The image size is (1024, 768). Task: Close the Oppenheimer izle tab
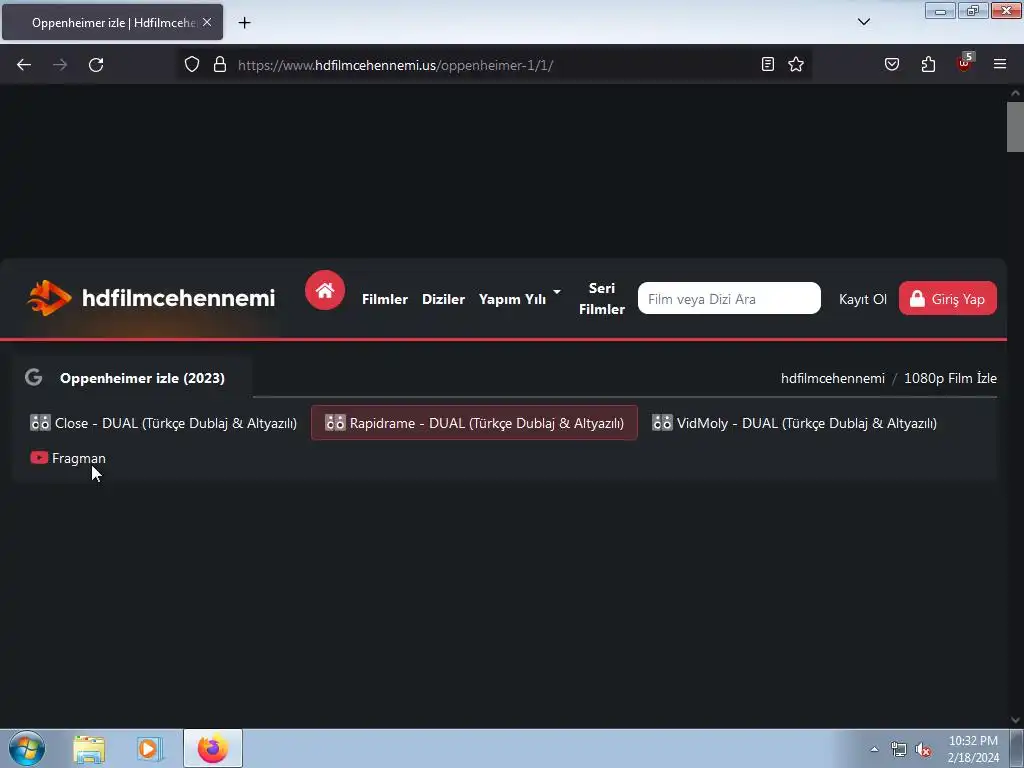[207, 22]
